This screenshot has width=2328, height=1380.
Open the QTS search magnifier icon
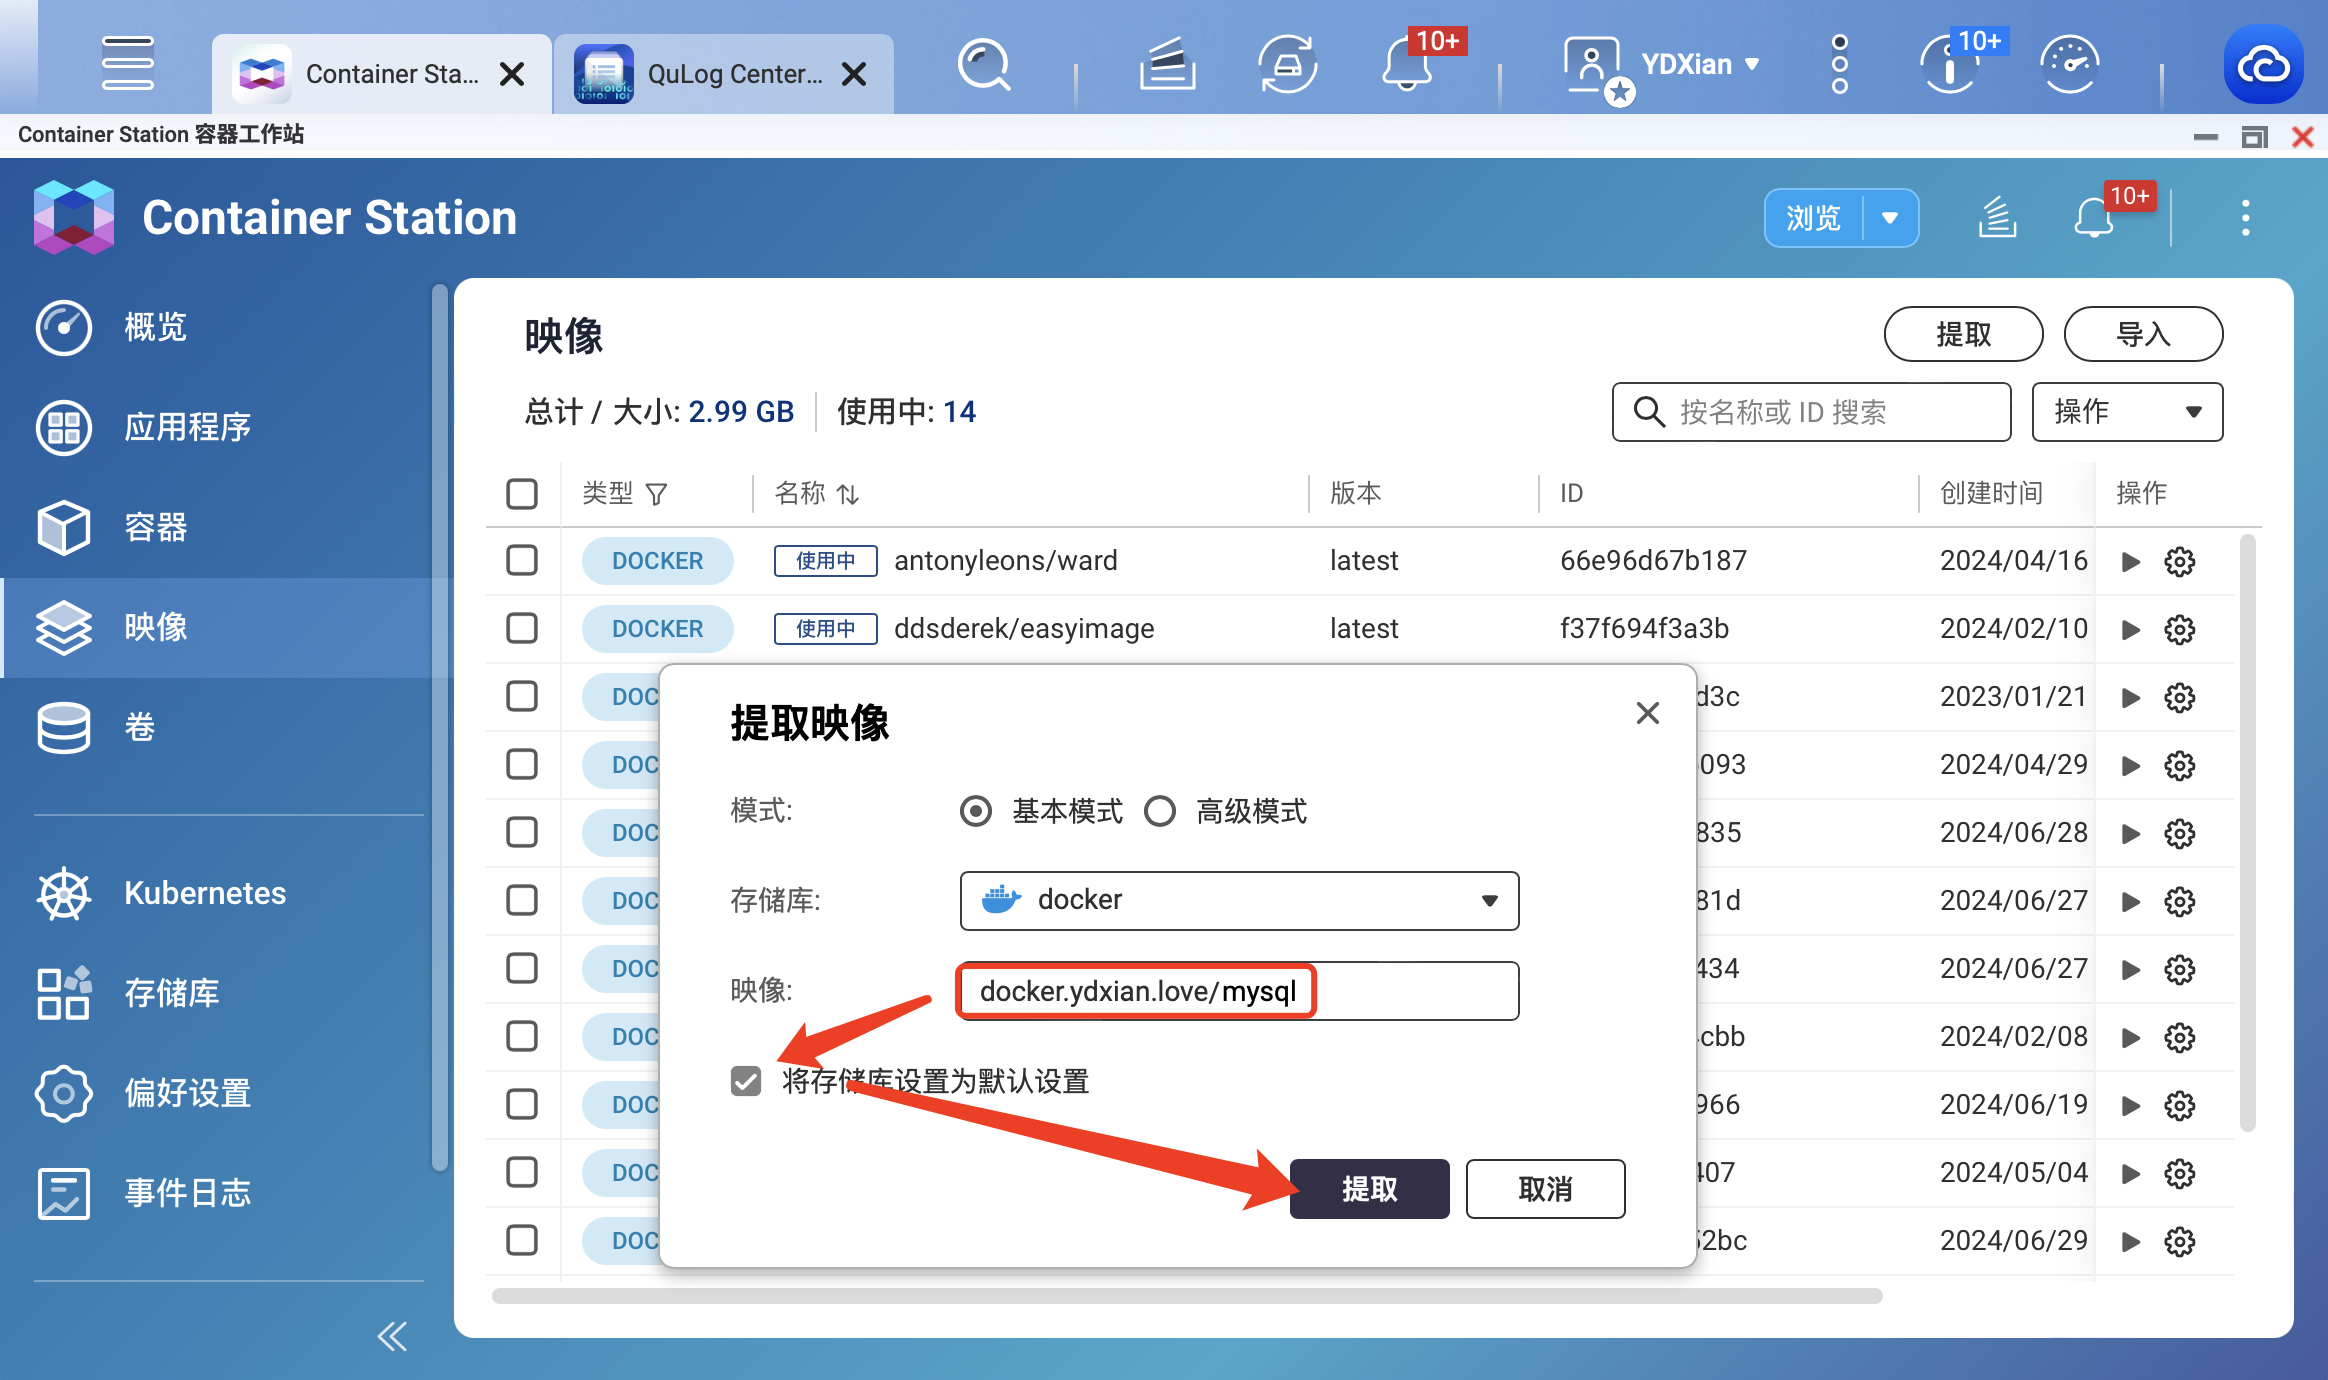(x=985, y=66)
